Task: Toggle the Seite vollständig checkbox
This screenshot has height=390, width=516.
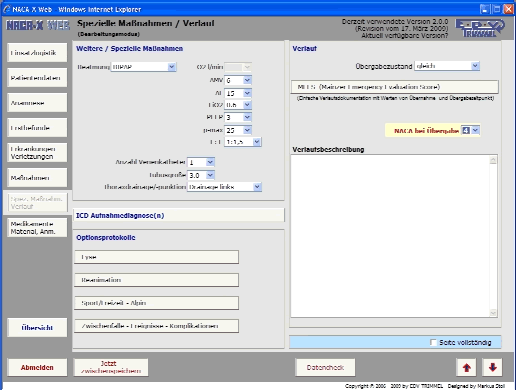Action: pos(433,342)
